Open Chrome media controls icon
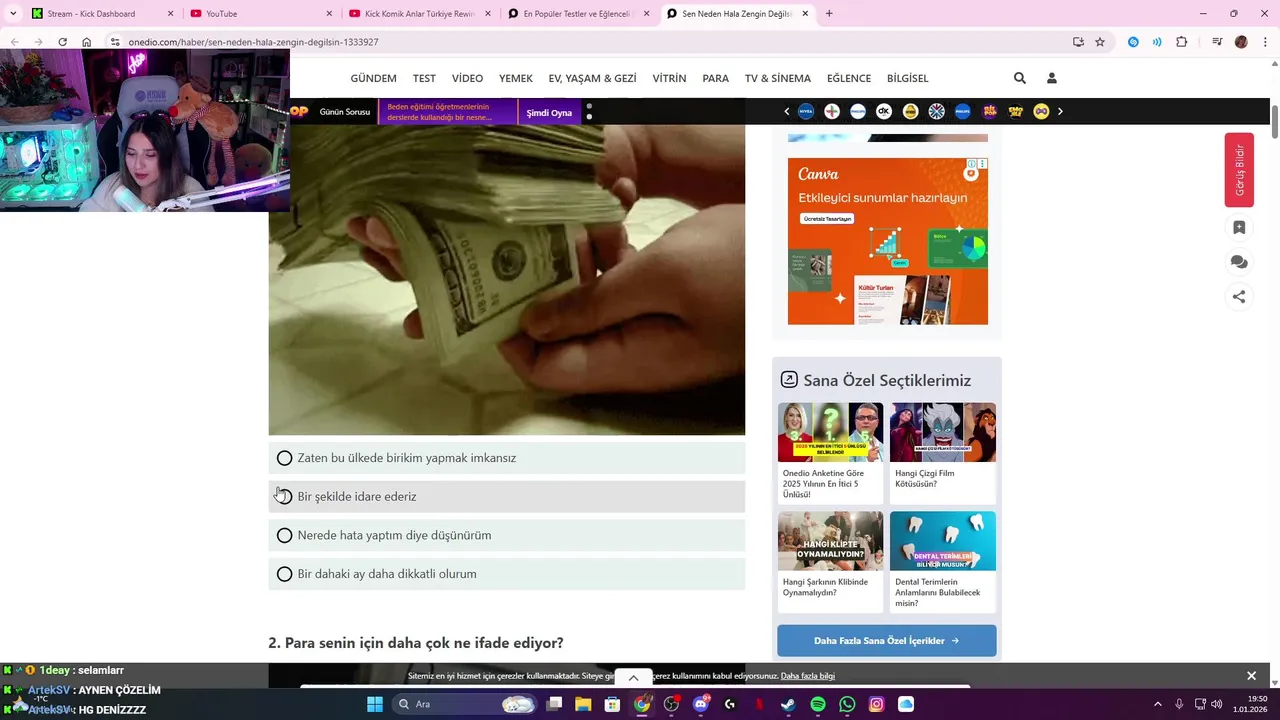 click(x=1217, y=42)
